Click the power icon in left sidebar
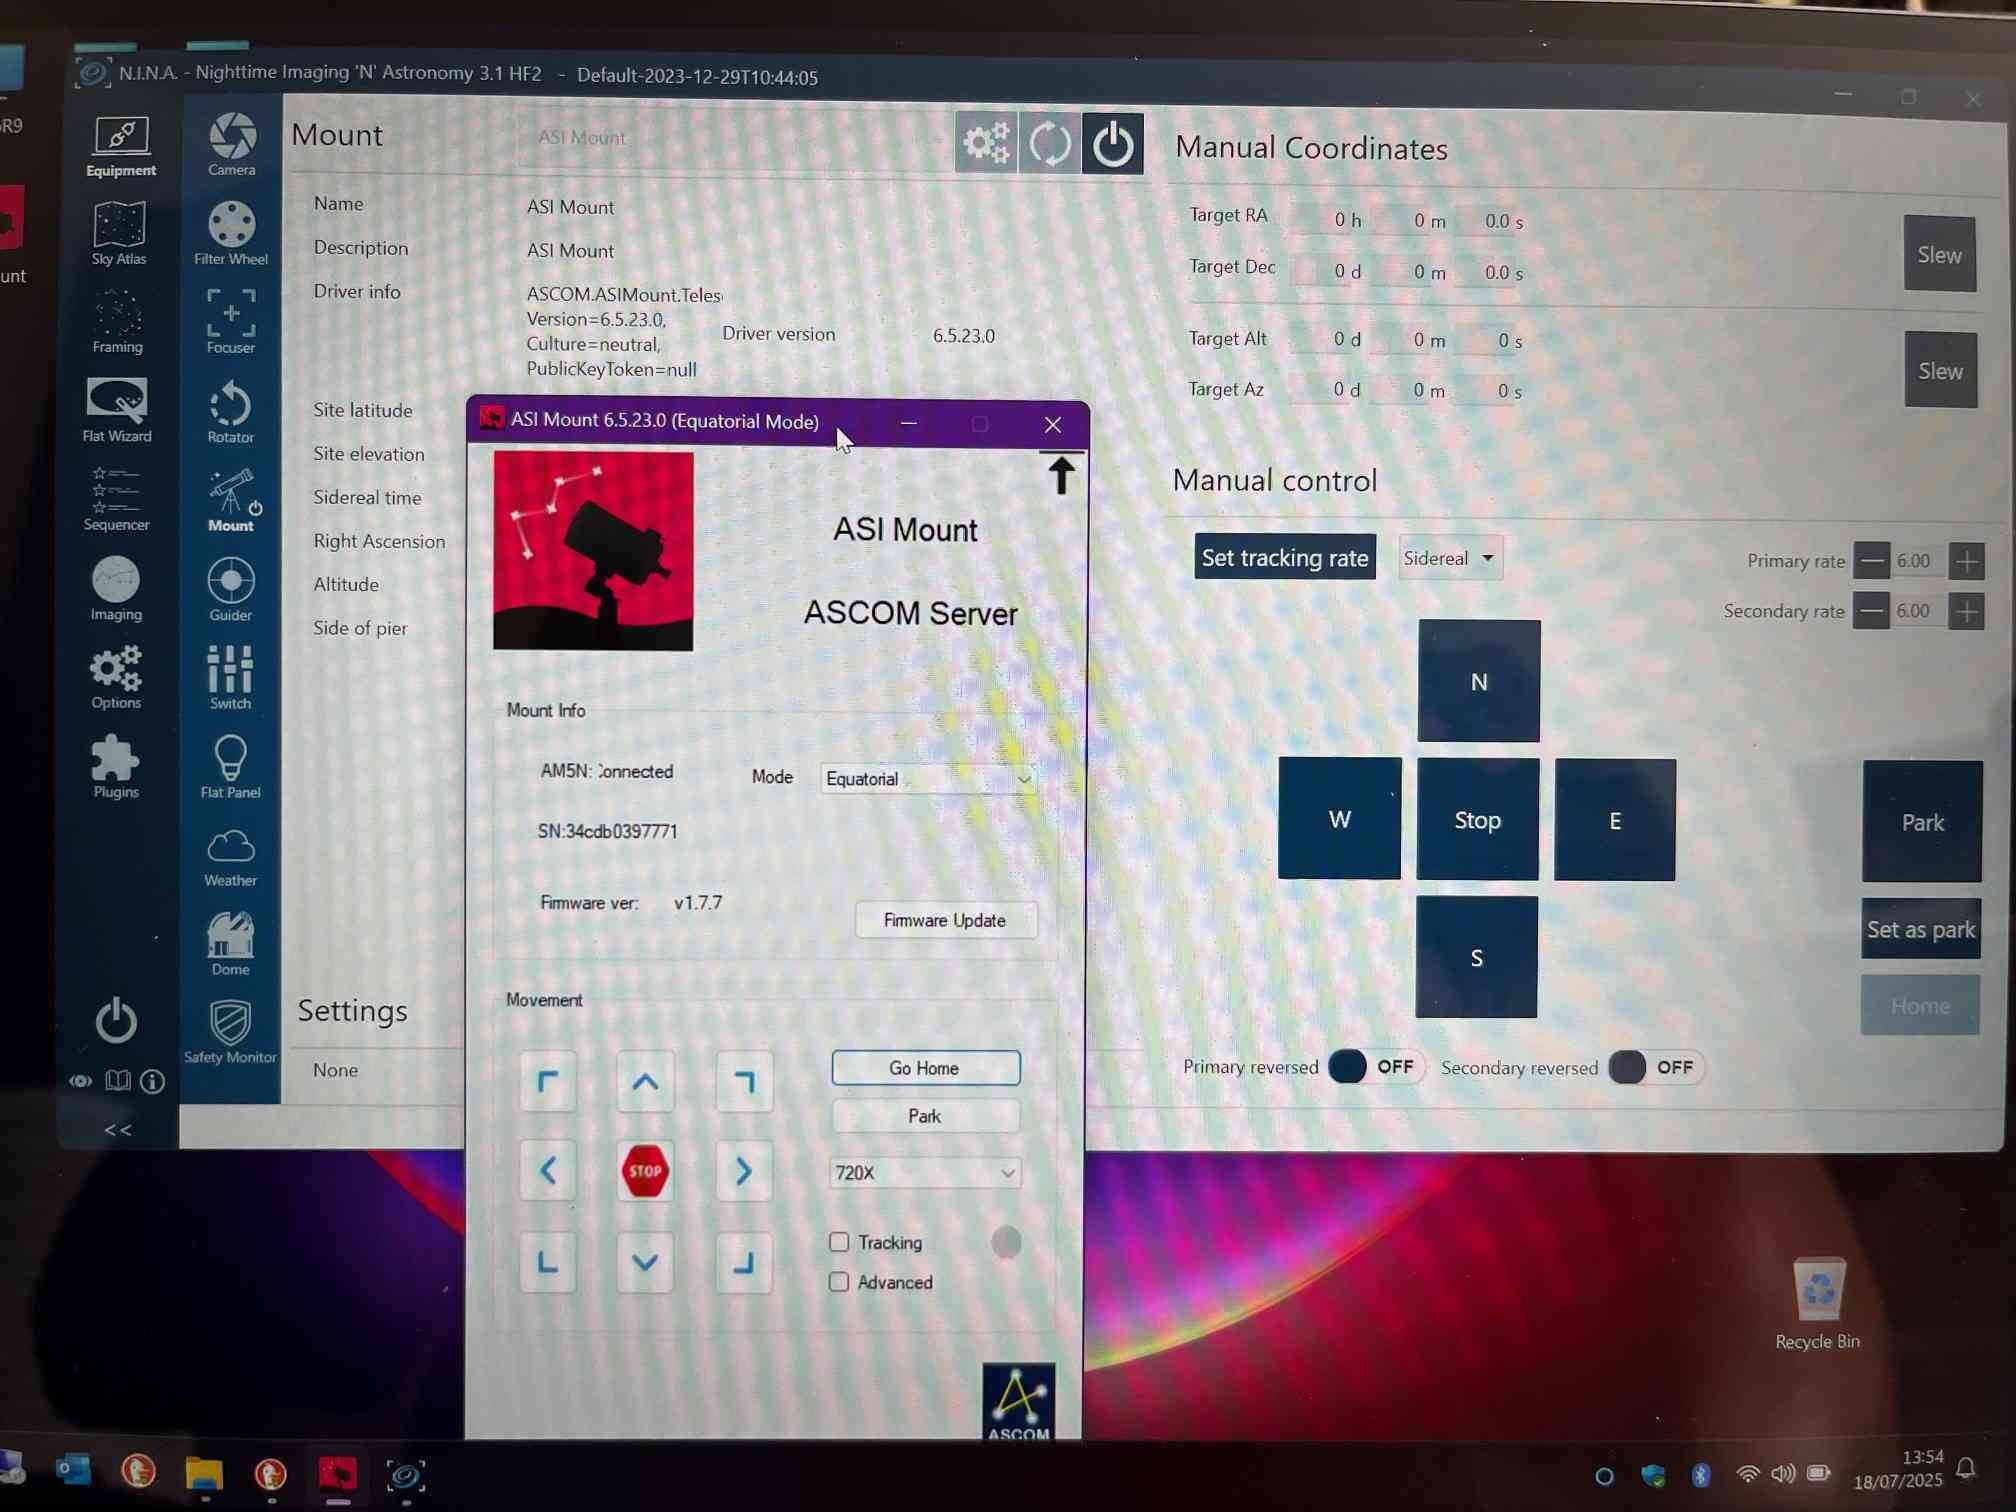The width and height of the screenshot is (2016, 1512). pos(116,1020)
